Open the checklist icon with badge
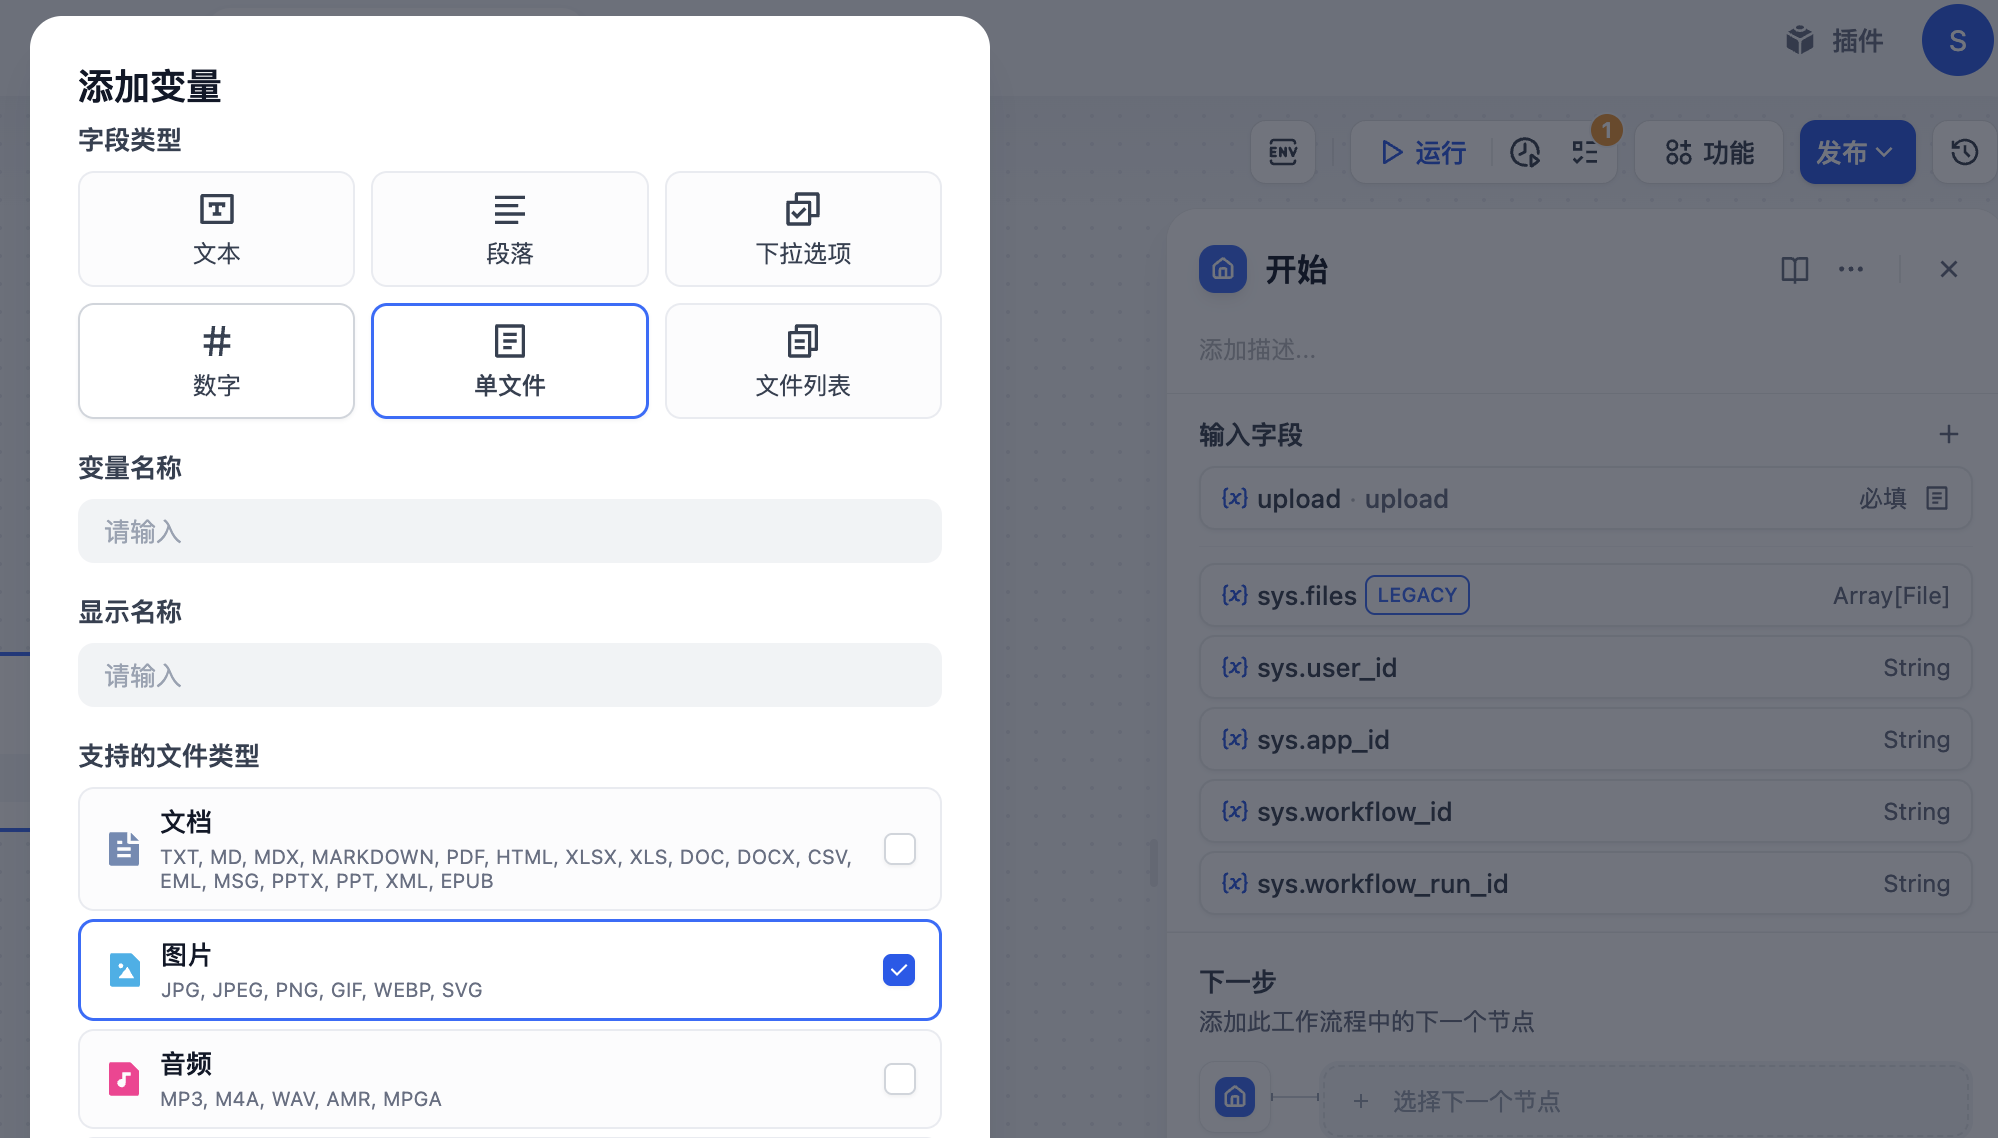Screen dimensions: 1998x1138 click(x=1585, y=152)
